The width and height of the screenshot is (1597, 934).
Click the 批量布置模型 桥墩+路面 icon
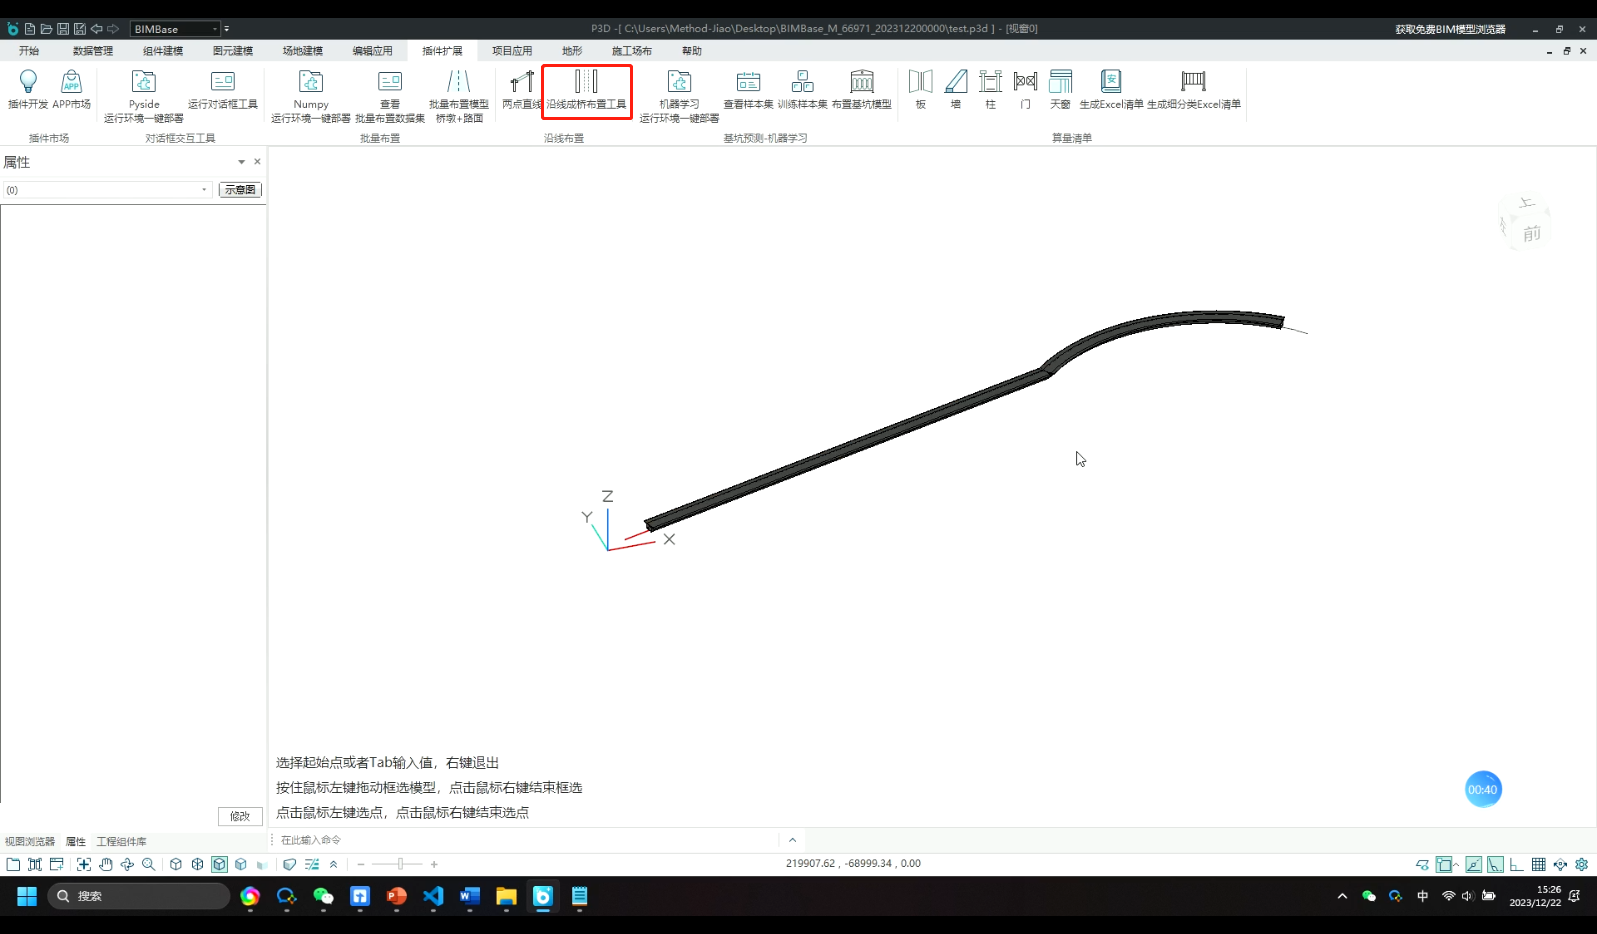[459, 90]
